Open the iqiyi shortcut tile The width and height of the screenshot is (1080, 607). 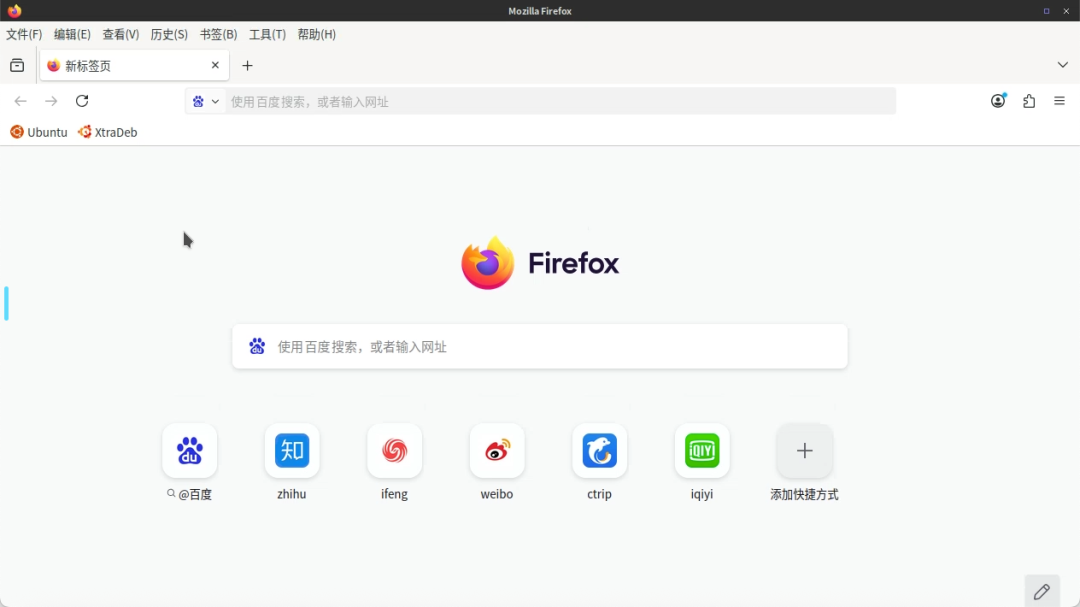click(702, 451)
